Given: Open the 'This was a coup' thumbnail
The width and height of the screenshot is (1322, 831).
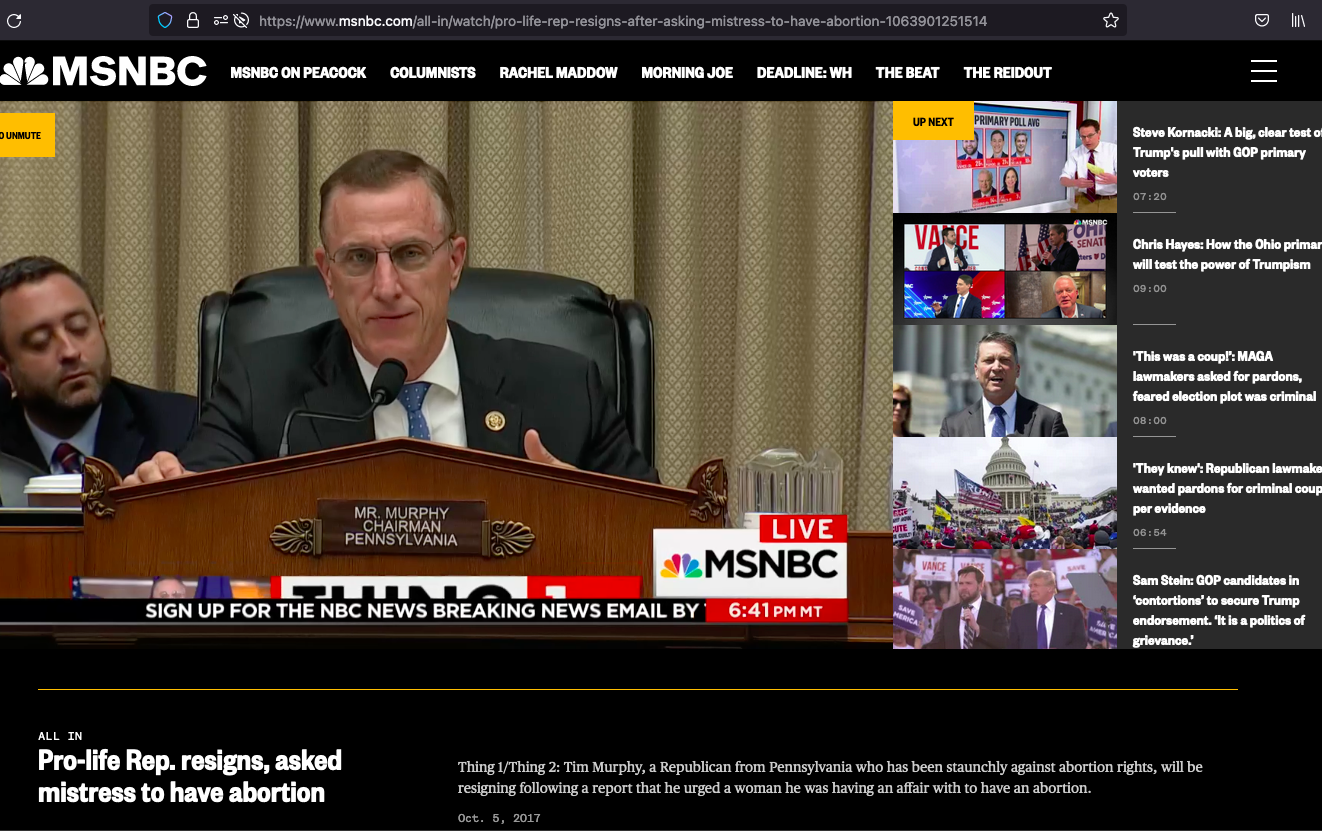Looking at the screenshot, I should [1005, 381].
